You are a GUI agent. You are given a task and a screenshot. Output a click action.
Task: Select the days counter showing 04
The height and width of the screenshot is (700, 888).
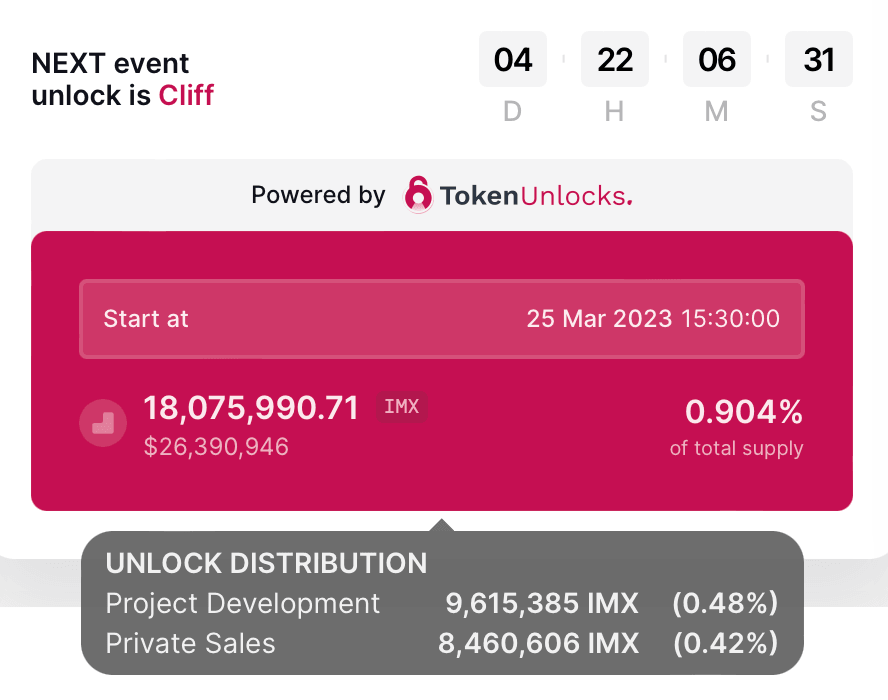point(512,59)
